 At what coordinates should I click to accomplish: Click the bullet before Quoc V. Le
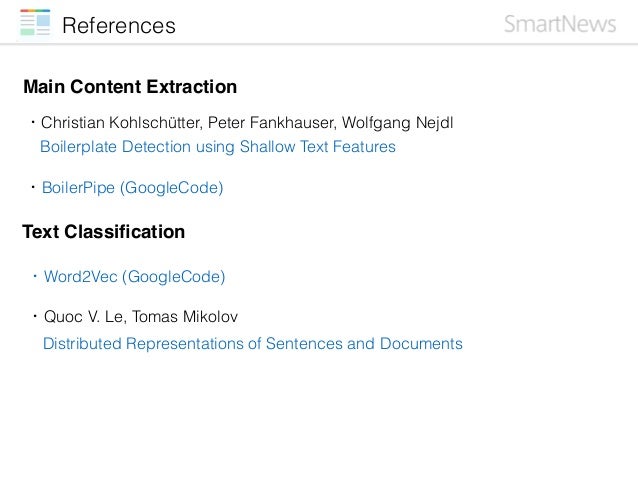(x=35, y=316)
